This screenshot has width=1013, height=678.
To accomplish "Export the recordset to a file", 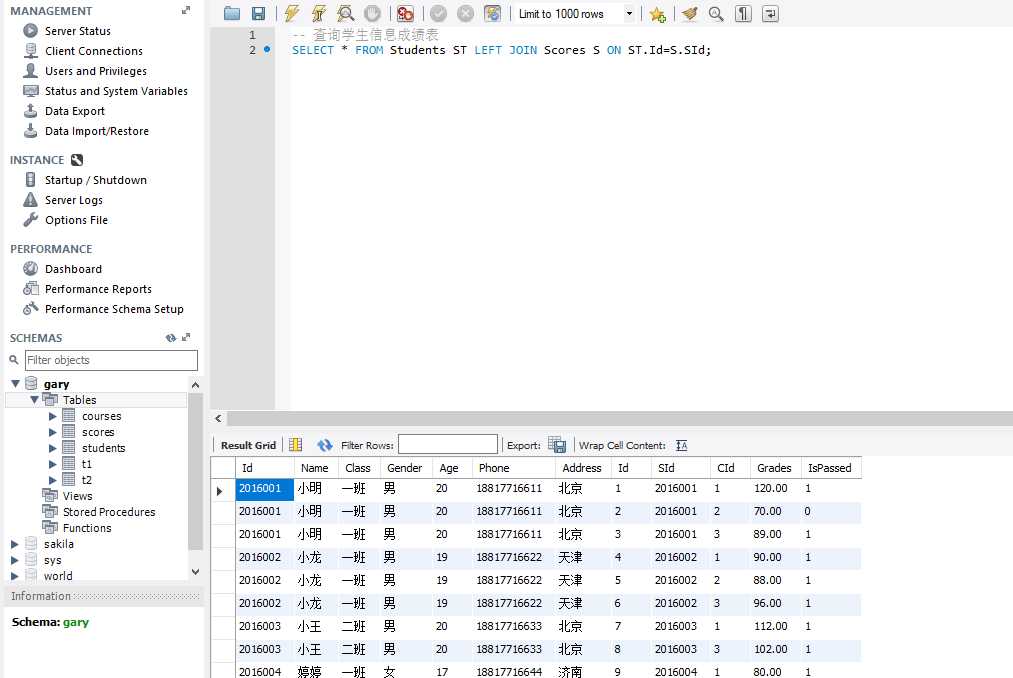I will pos(557,445).
